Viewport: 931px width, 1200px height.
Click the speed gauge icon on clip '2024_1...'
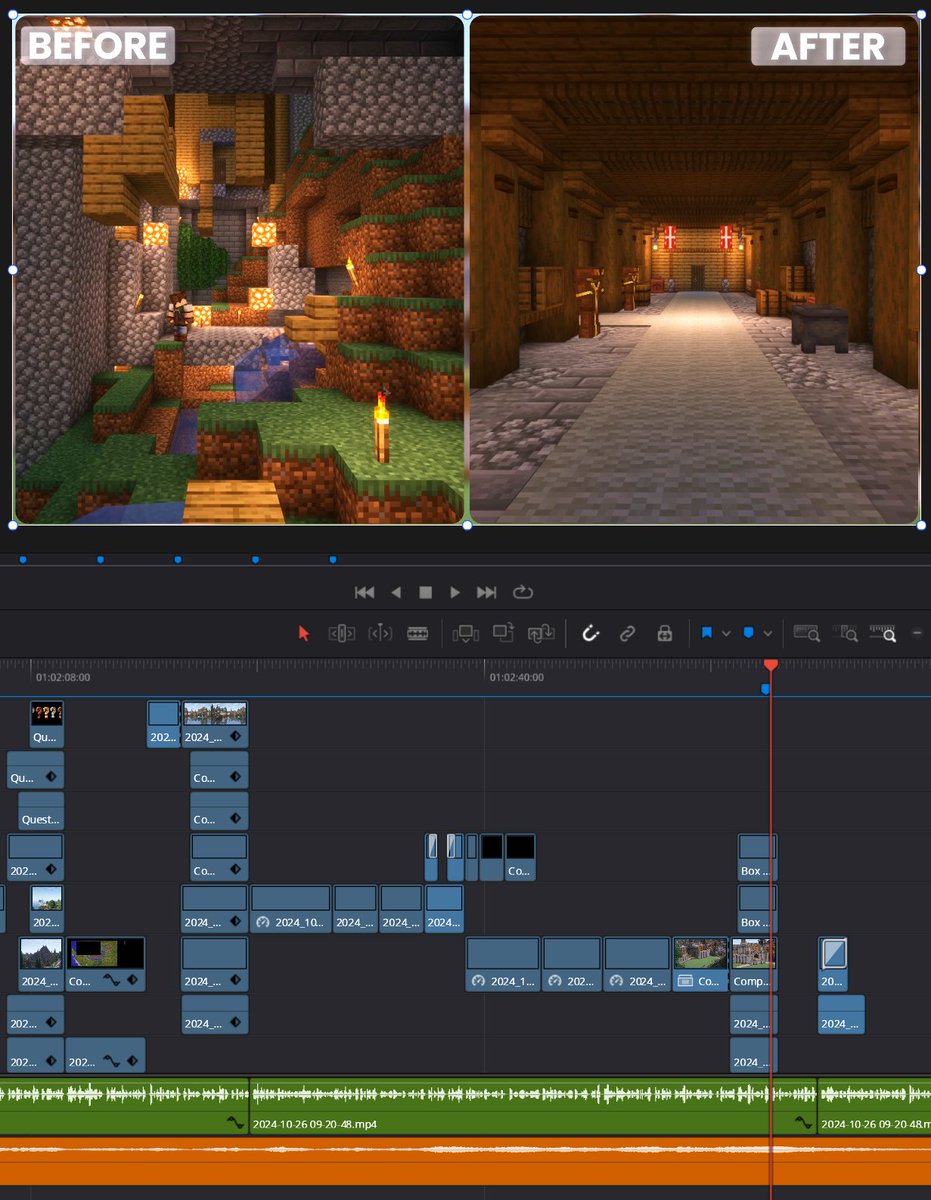478,982
